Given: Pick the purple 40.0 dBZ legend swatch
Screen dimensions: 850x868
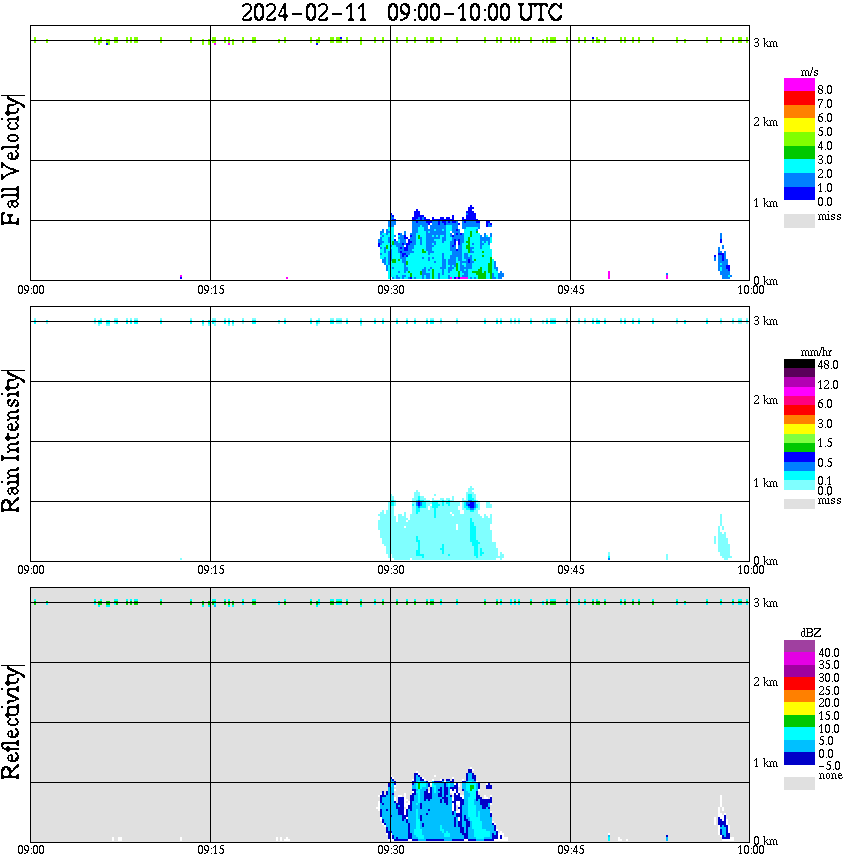Looking at the screenshot, I should pyautogui.click(x=799, y=647).
